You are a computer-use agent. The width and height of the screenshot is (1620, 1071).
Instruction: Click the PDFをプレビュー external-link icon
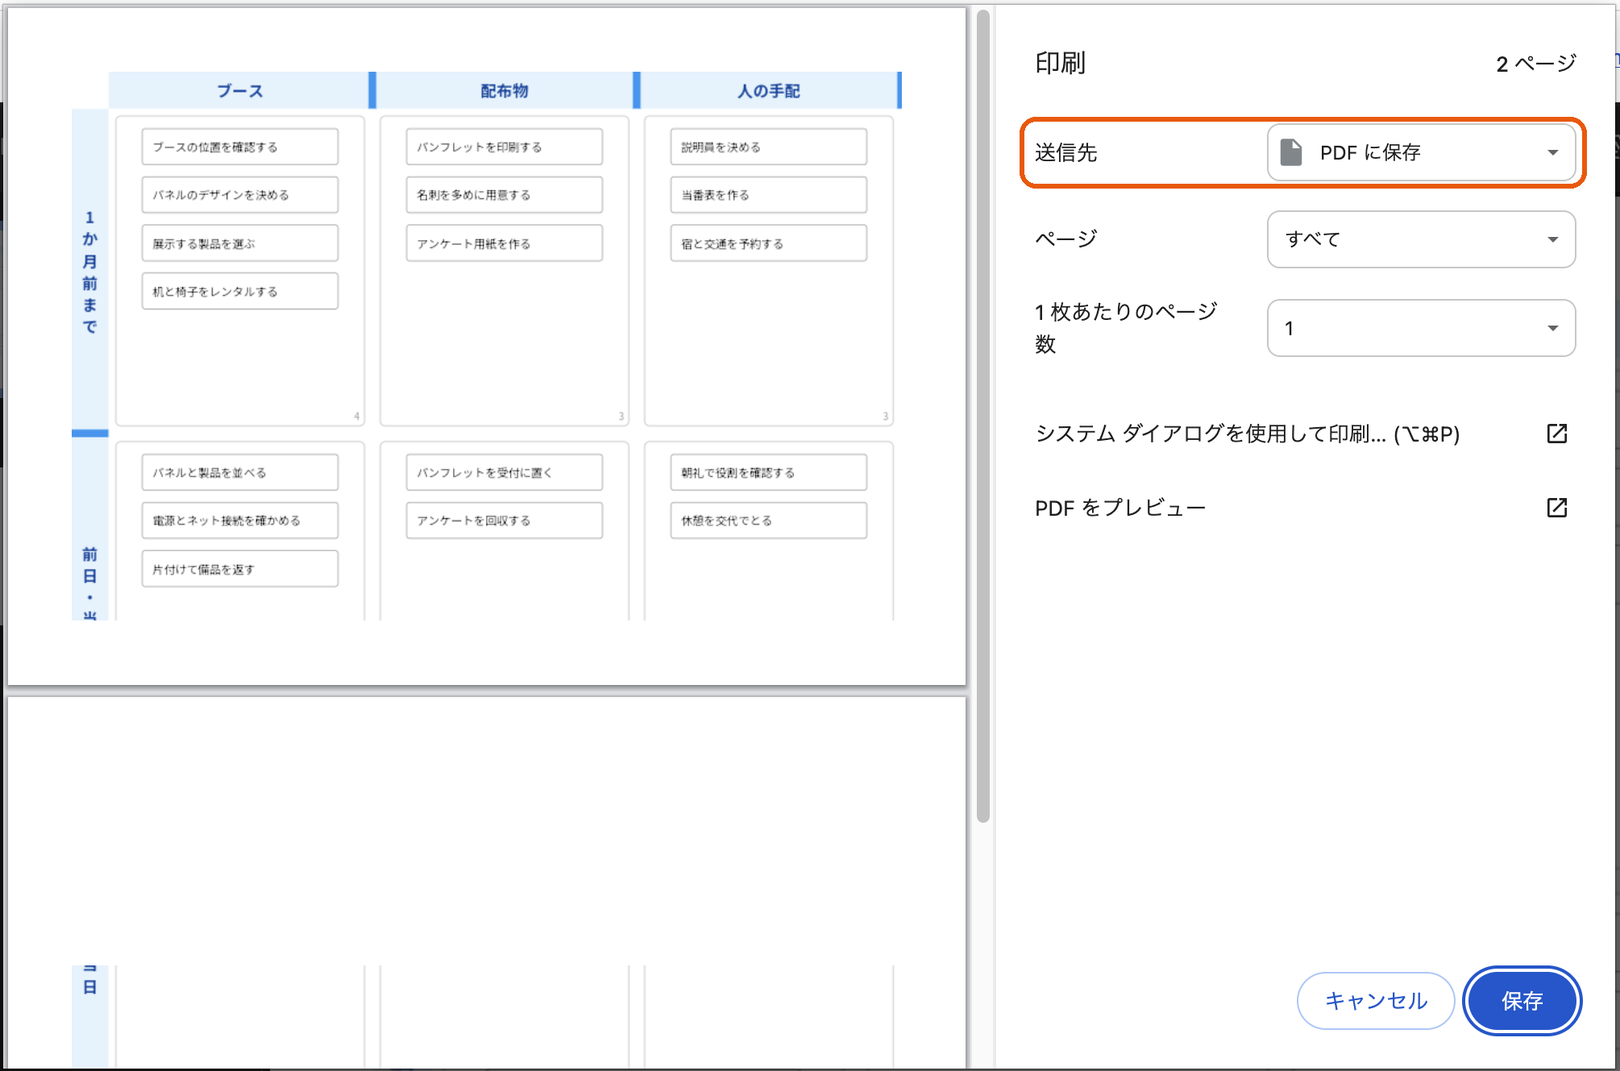click(1557, 507)
